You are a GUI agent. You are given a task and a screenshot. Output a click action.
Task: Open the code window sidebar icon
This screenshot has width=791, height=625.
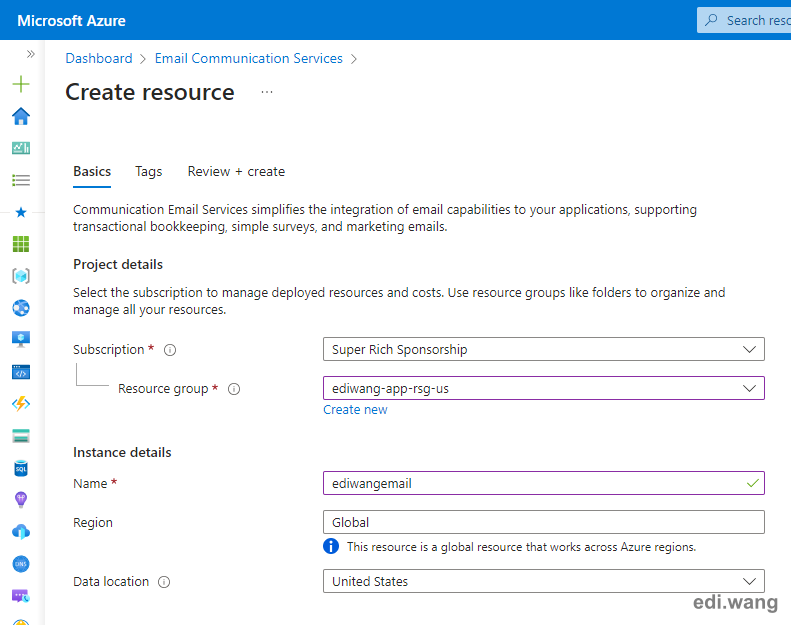point(21,372)
